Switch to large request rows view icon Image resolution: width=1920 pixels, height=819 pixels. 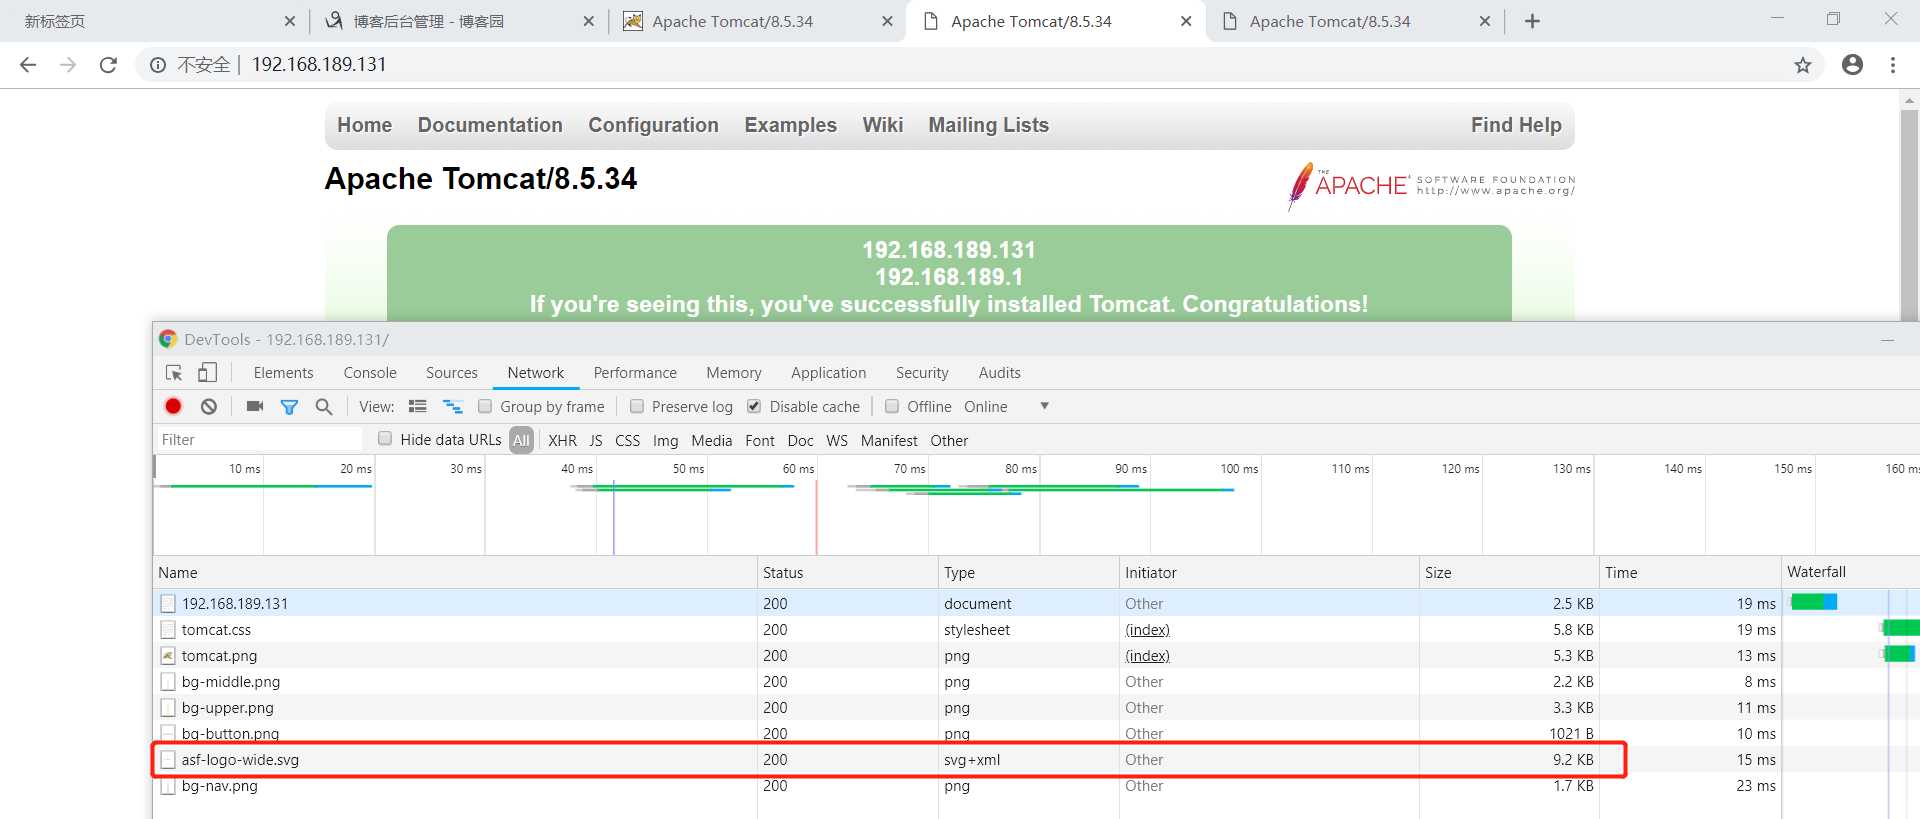(418, 406)
